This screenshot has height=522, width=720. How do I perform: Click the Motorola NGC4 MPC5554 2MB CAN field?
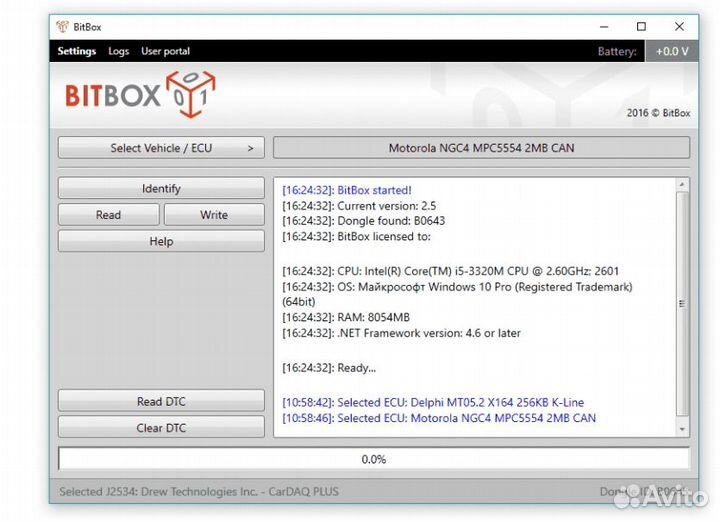point(481,148)
